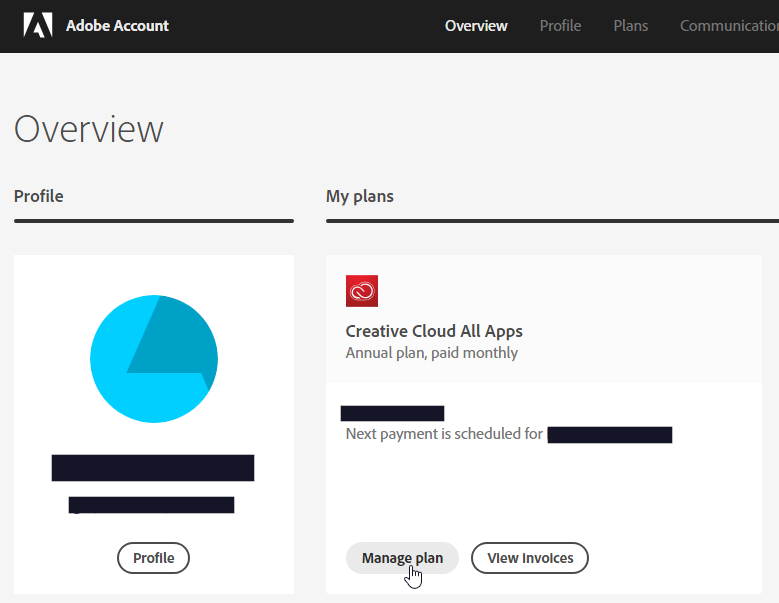The width and height of the screenshot is (779, 603).
Task: Open the Overview tab in header
Action: coord(476,26)
